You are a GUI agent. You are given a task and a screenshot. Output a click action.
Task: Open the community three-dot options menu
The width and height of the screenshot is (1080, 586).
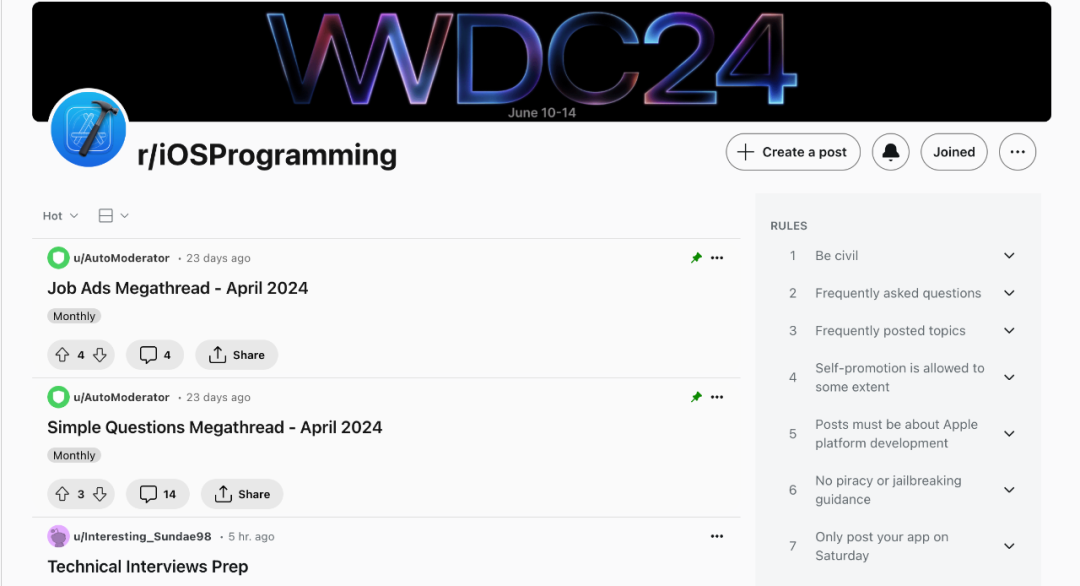[x=1017, y=152]
